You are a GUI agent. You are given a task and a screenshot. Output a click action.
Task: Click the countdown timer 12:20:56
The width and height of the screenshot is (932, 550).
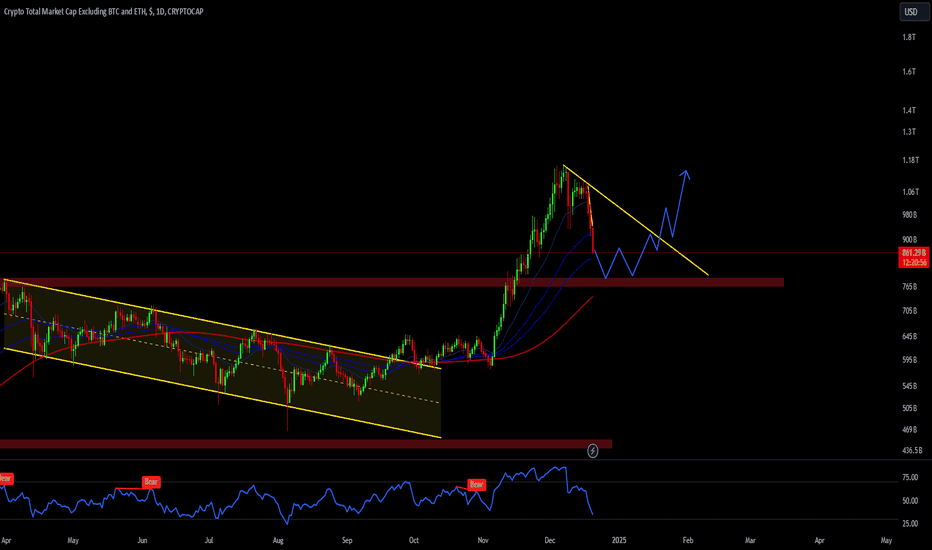pyautogui.click(x=914, y=262)
